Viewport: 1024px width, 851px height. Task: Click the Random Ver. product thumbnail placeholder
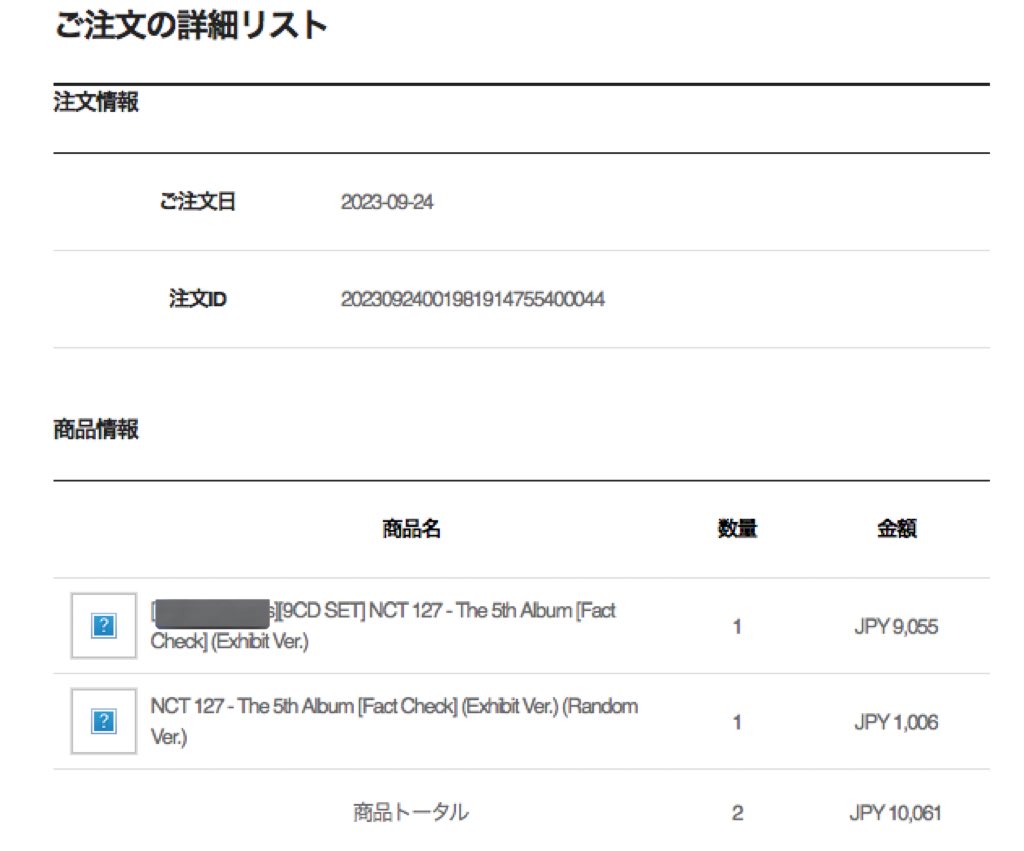pyautogui.click(x=104, y=721)
